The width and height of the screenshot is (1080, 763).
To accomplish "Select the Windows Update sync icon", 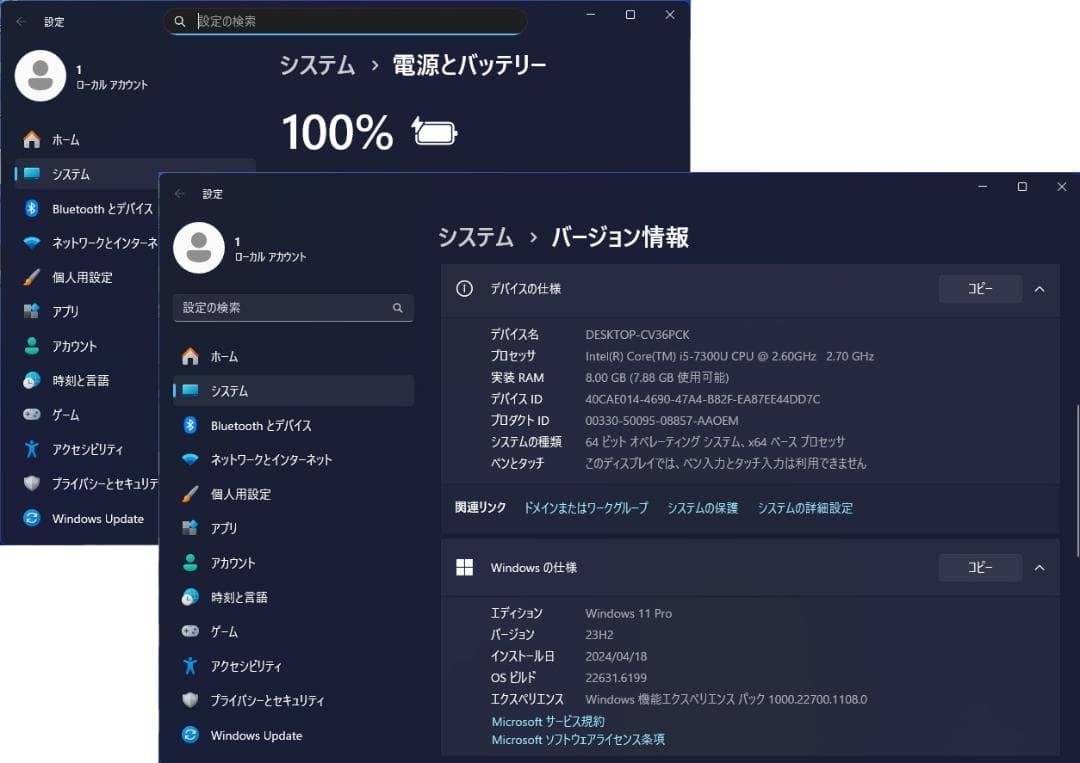I will (191, 735).
